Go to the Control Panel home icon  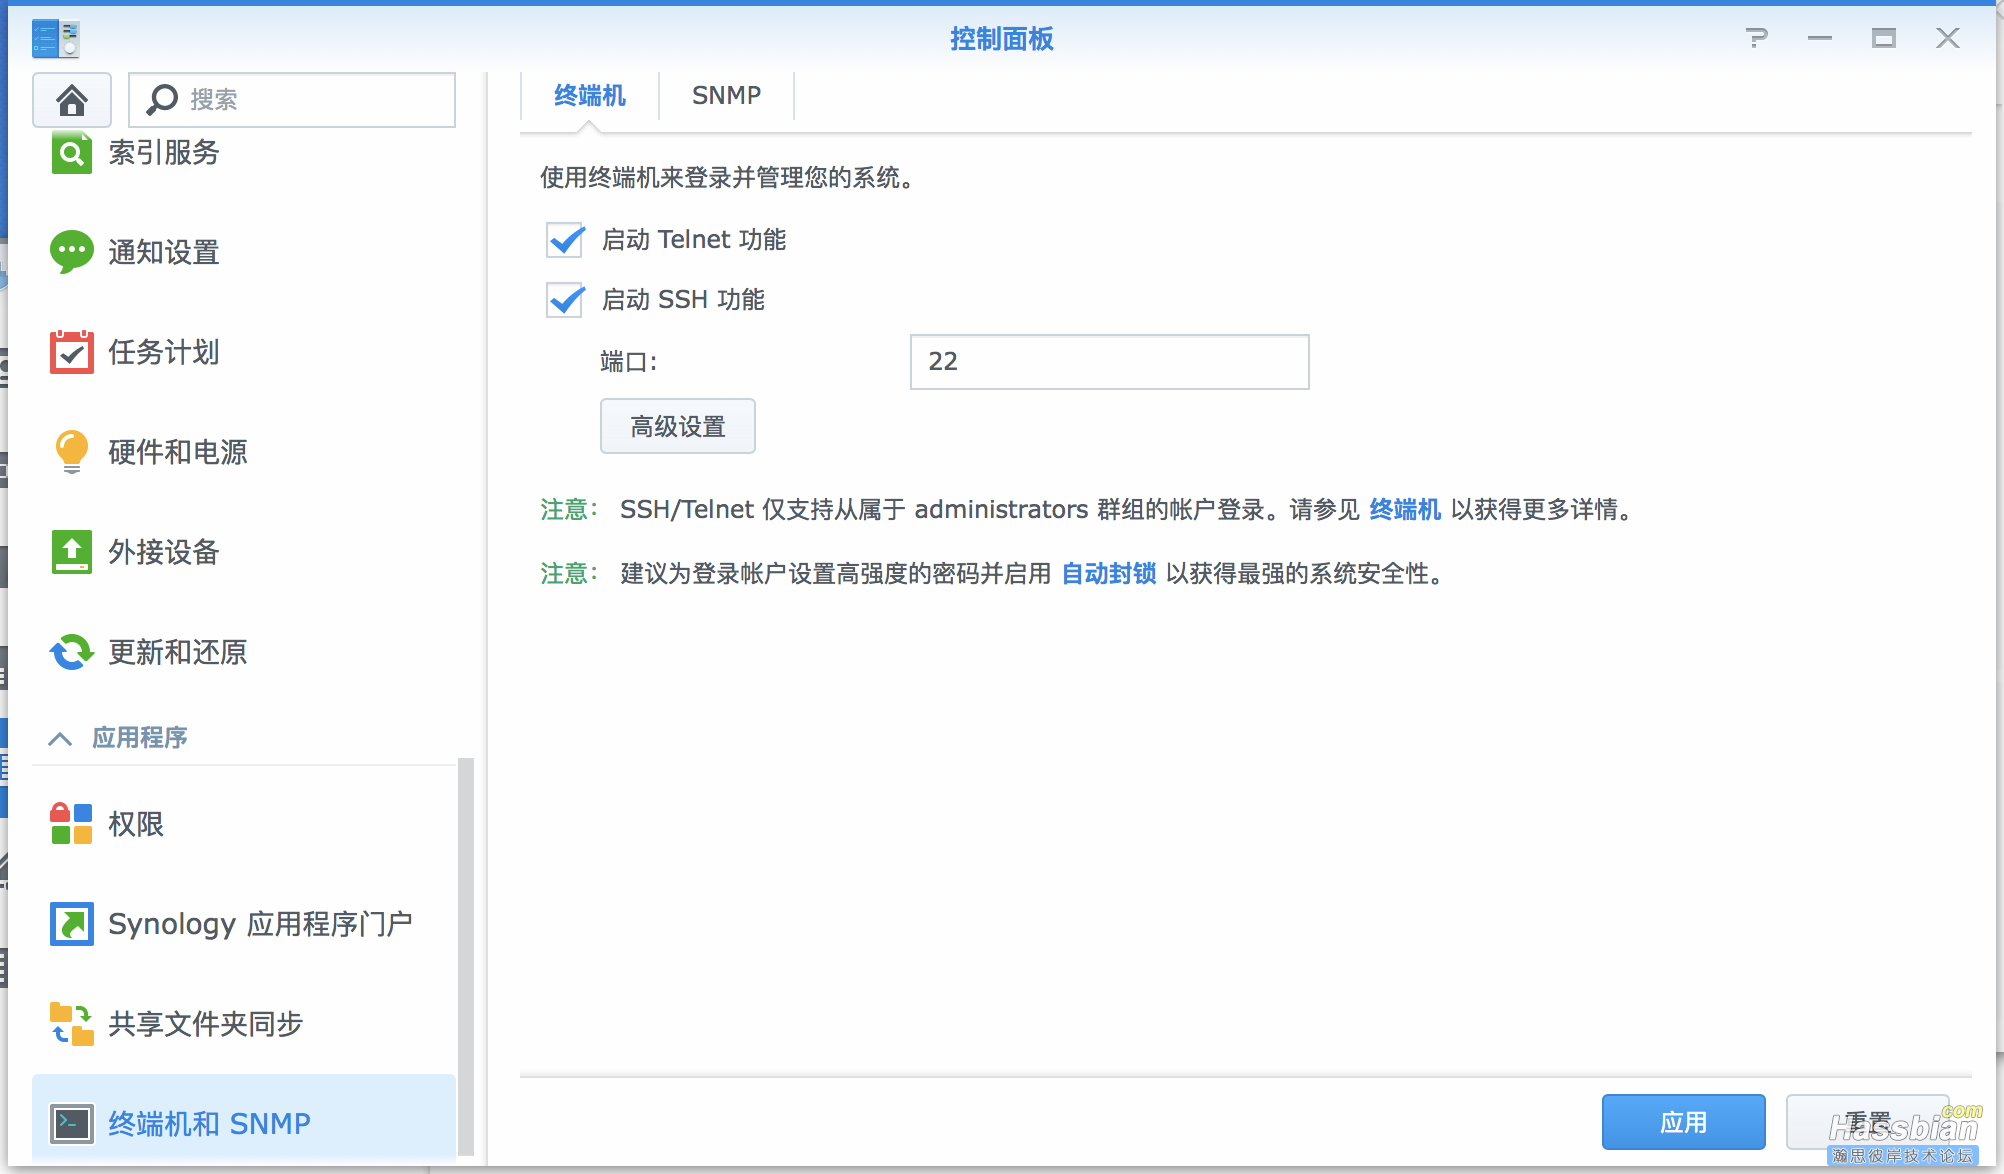click(72, 100)
